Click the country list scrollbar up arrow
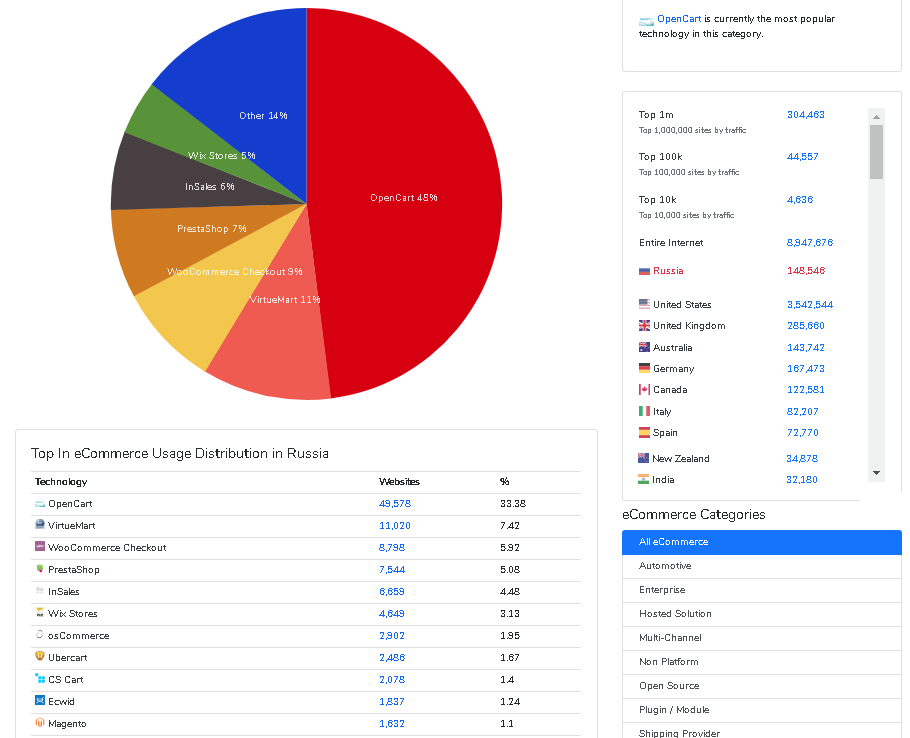Viewport: 910px width, 738px height. pos(876,117)
